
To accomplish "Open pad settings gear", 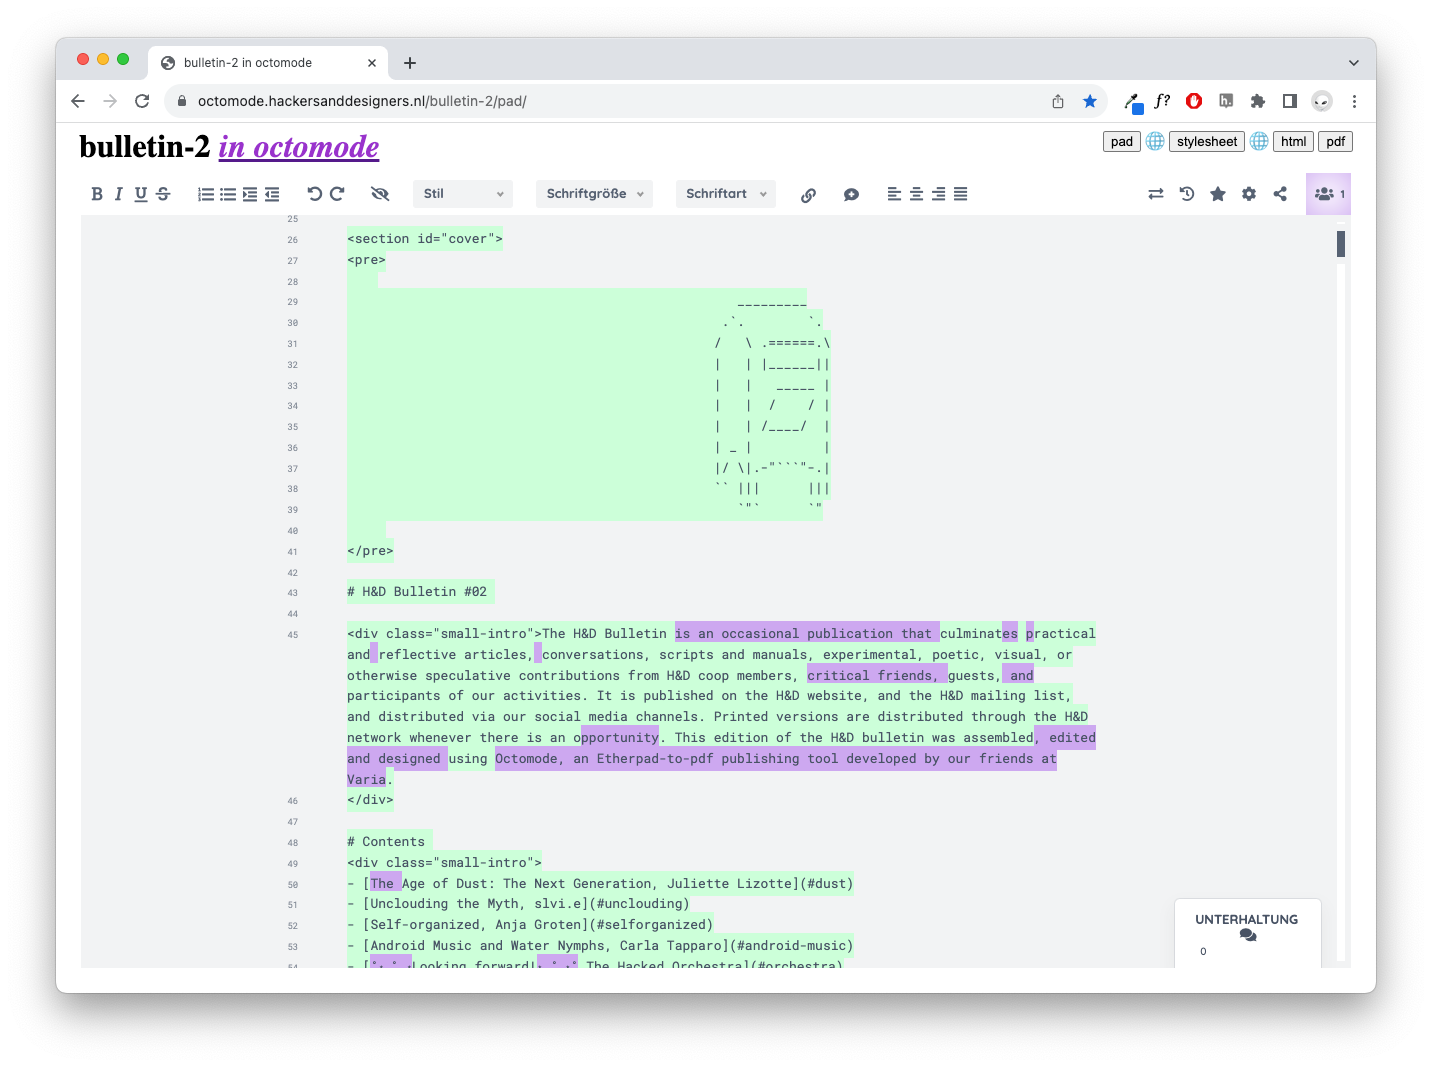I will pyautogui.click(x=1249, y=194).
